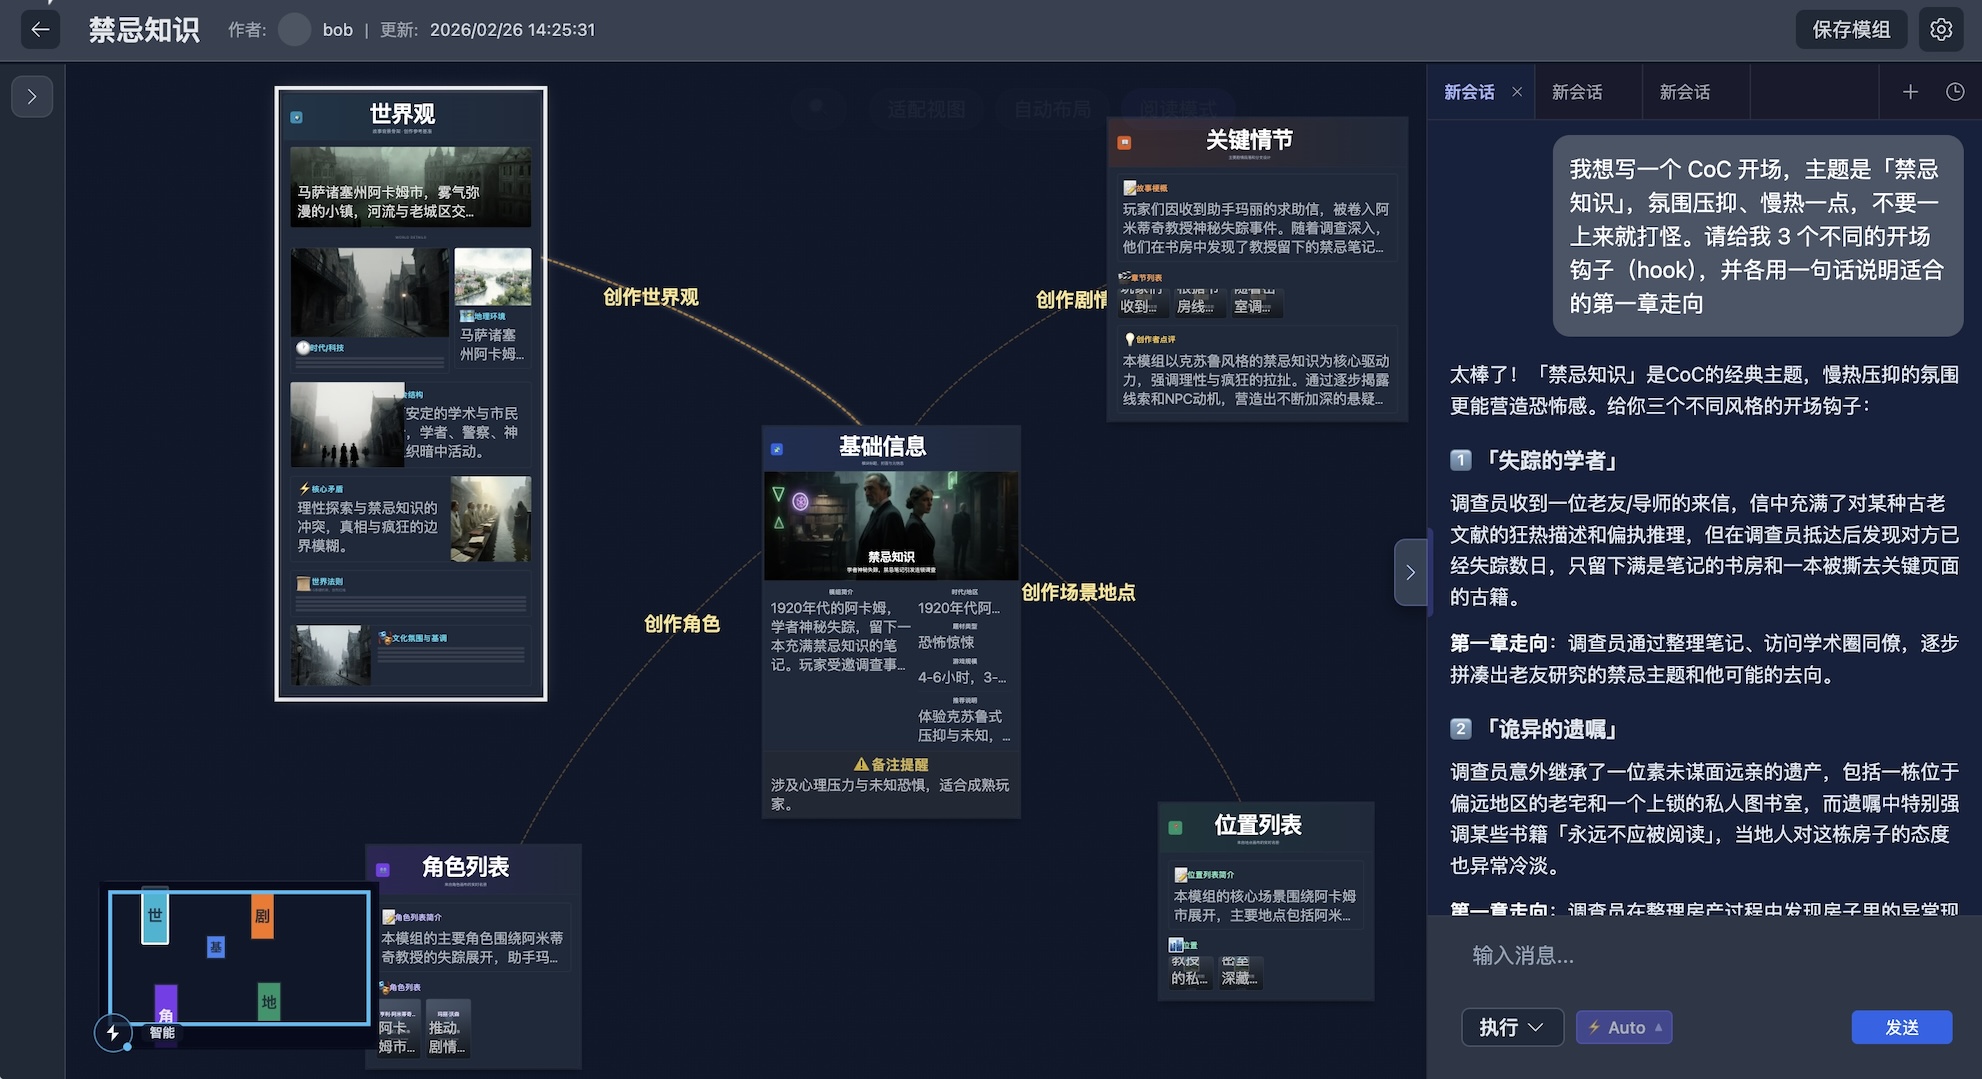The image size is (1982, 1079).
Task: Click the 保存模组 button
Action: [1851, 29]
